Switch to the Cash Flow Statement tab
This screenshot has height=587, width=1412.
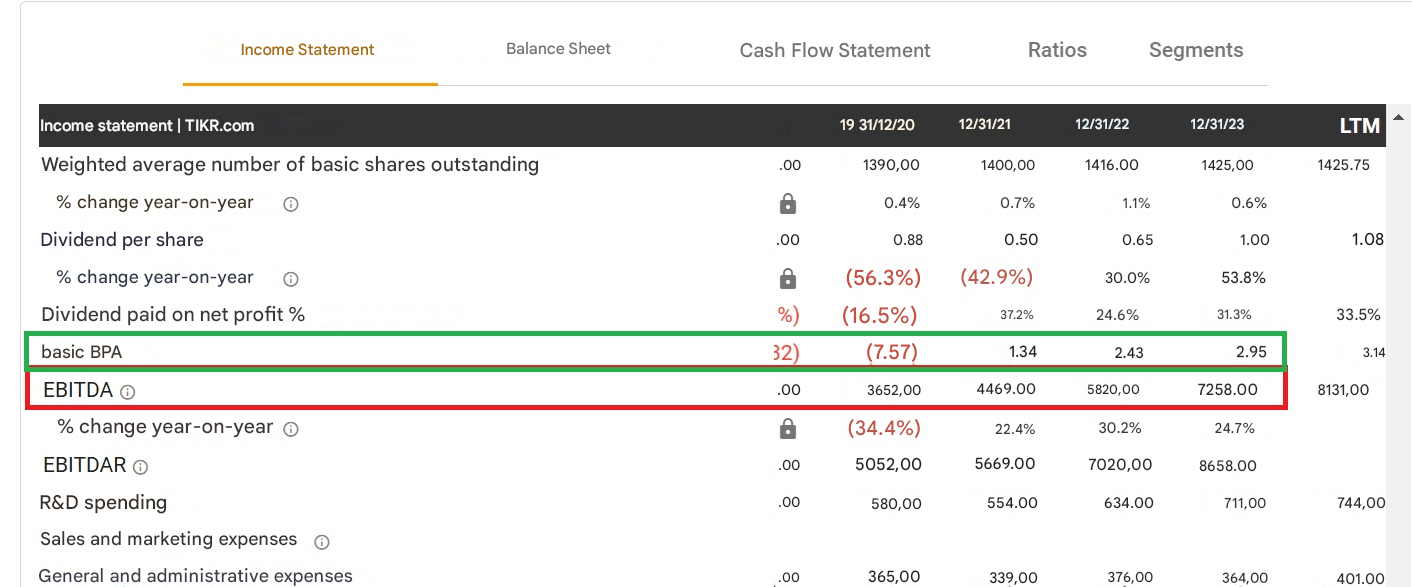point(835,51)
